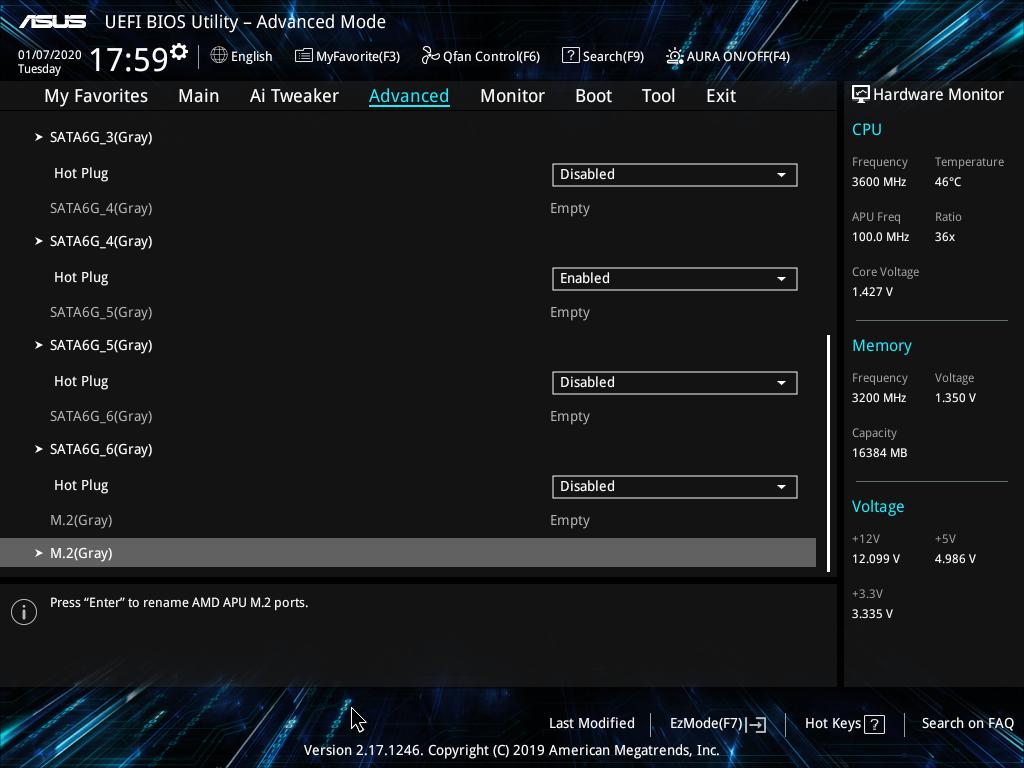Viewport: 1024px width, 768px height.
Task: Expand the highlighted M.2(Gray) entry
Action: click(408, 552)
